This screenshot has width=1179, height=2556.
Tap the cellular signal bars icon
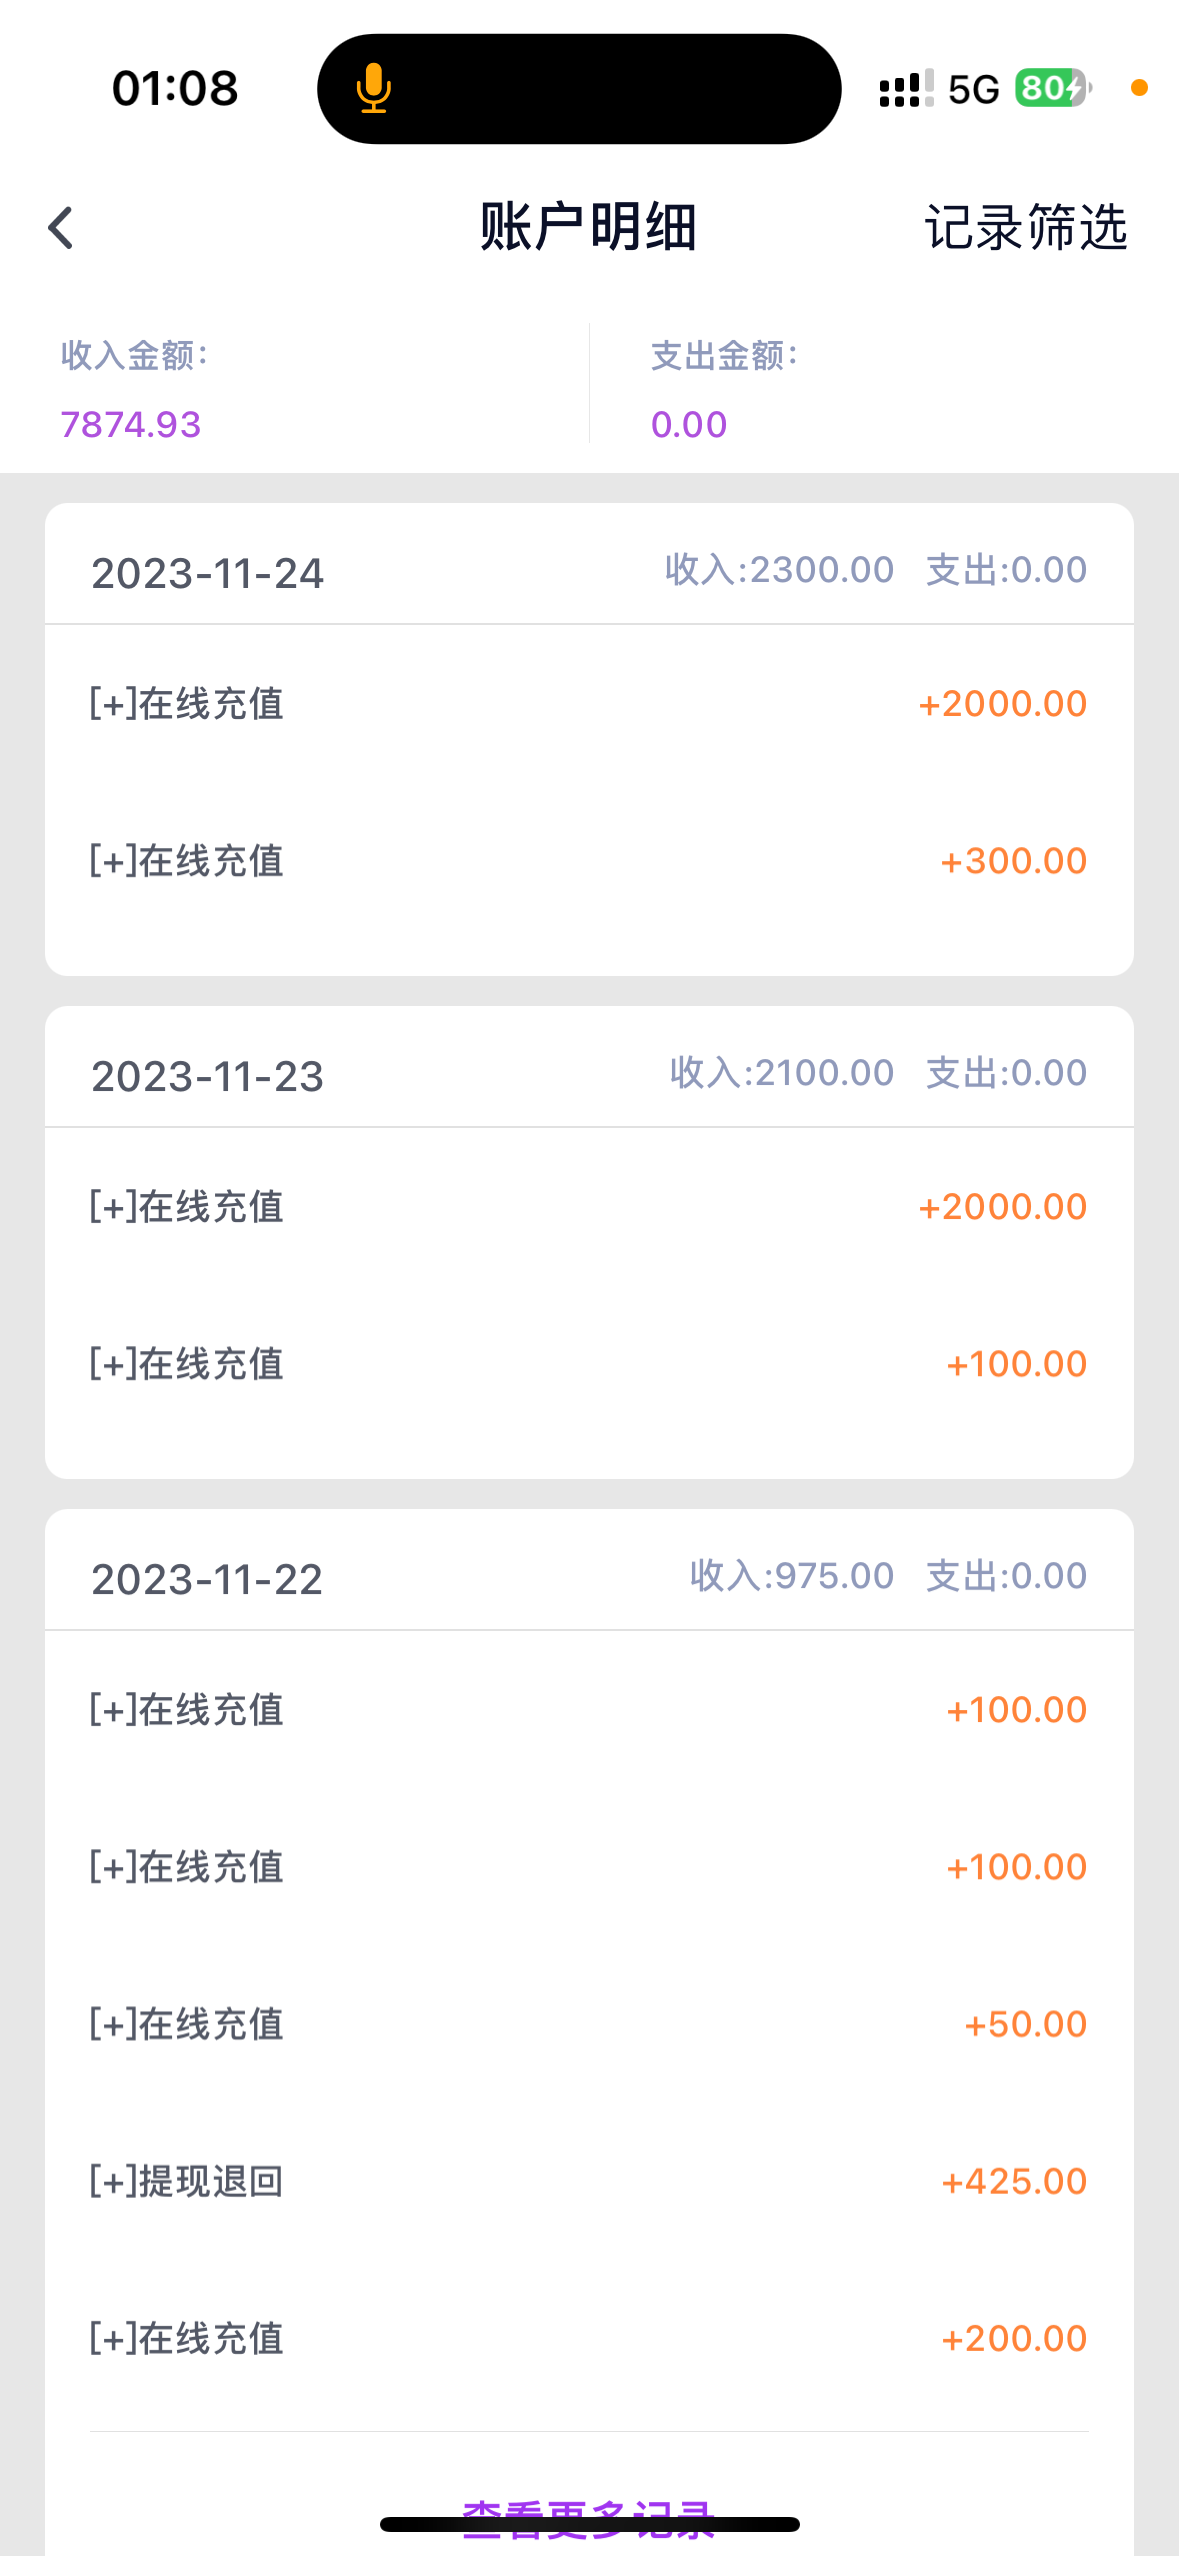(x=906, y=88)
